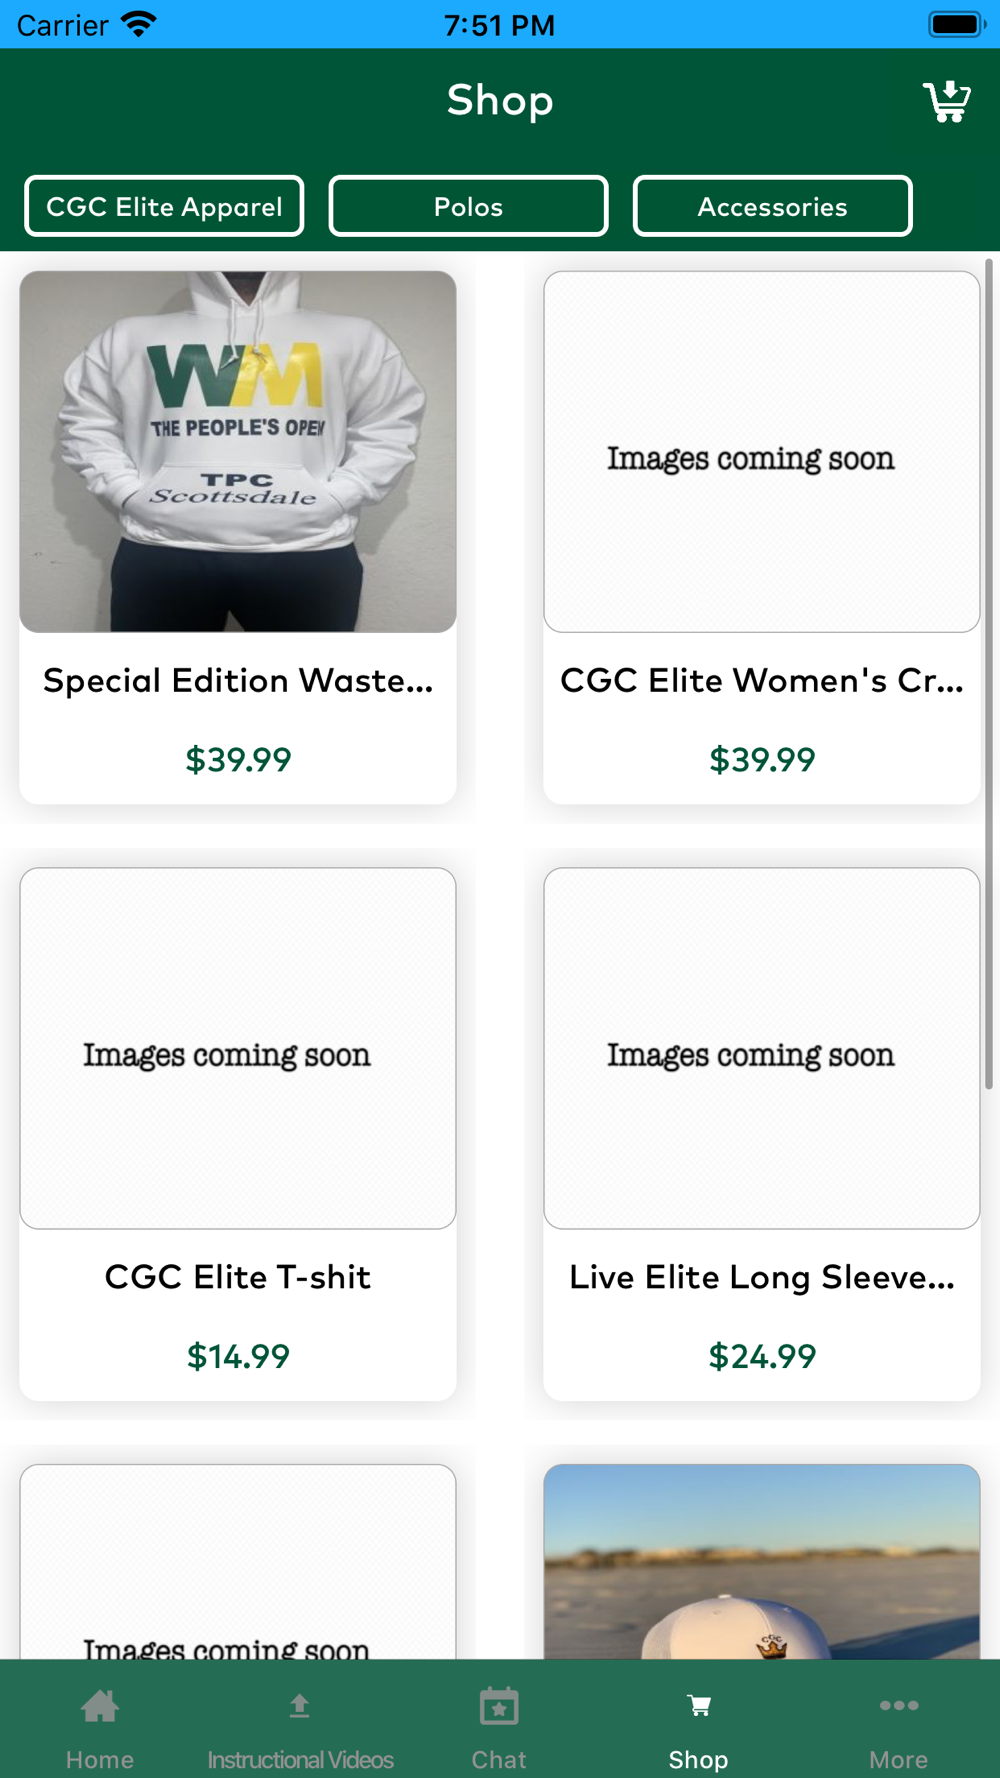Image resolution: width=1000 pixels, height=1778 pixels.
Task: Filter by Polos category
Action: (468, 206)
